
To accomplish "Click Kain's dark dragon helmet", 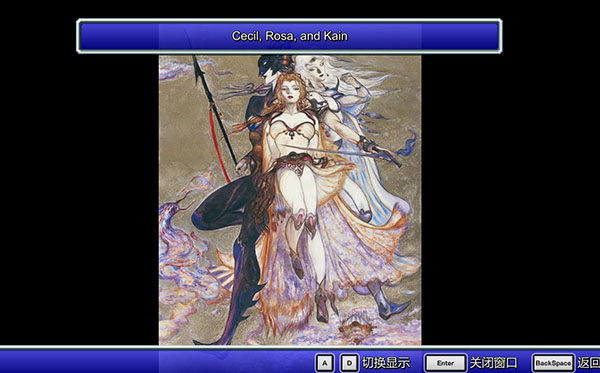I will (x=271, y=67).
